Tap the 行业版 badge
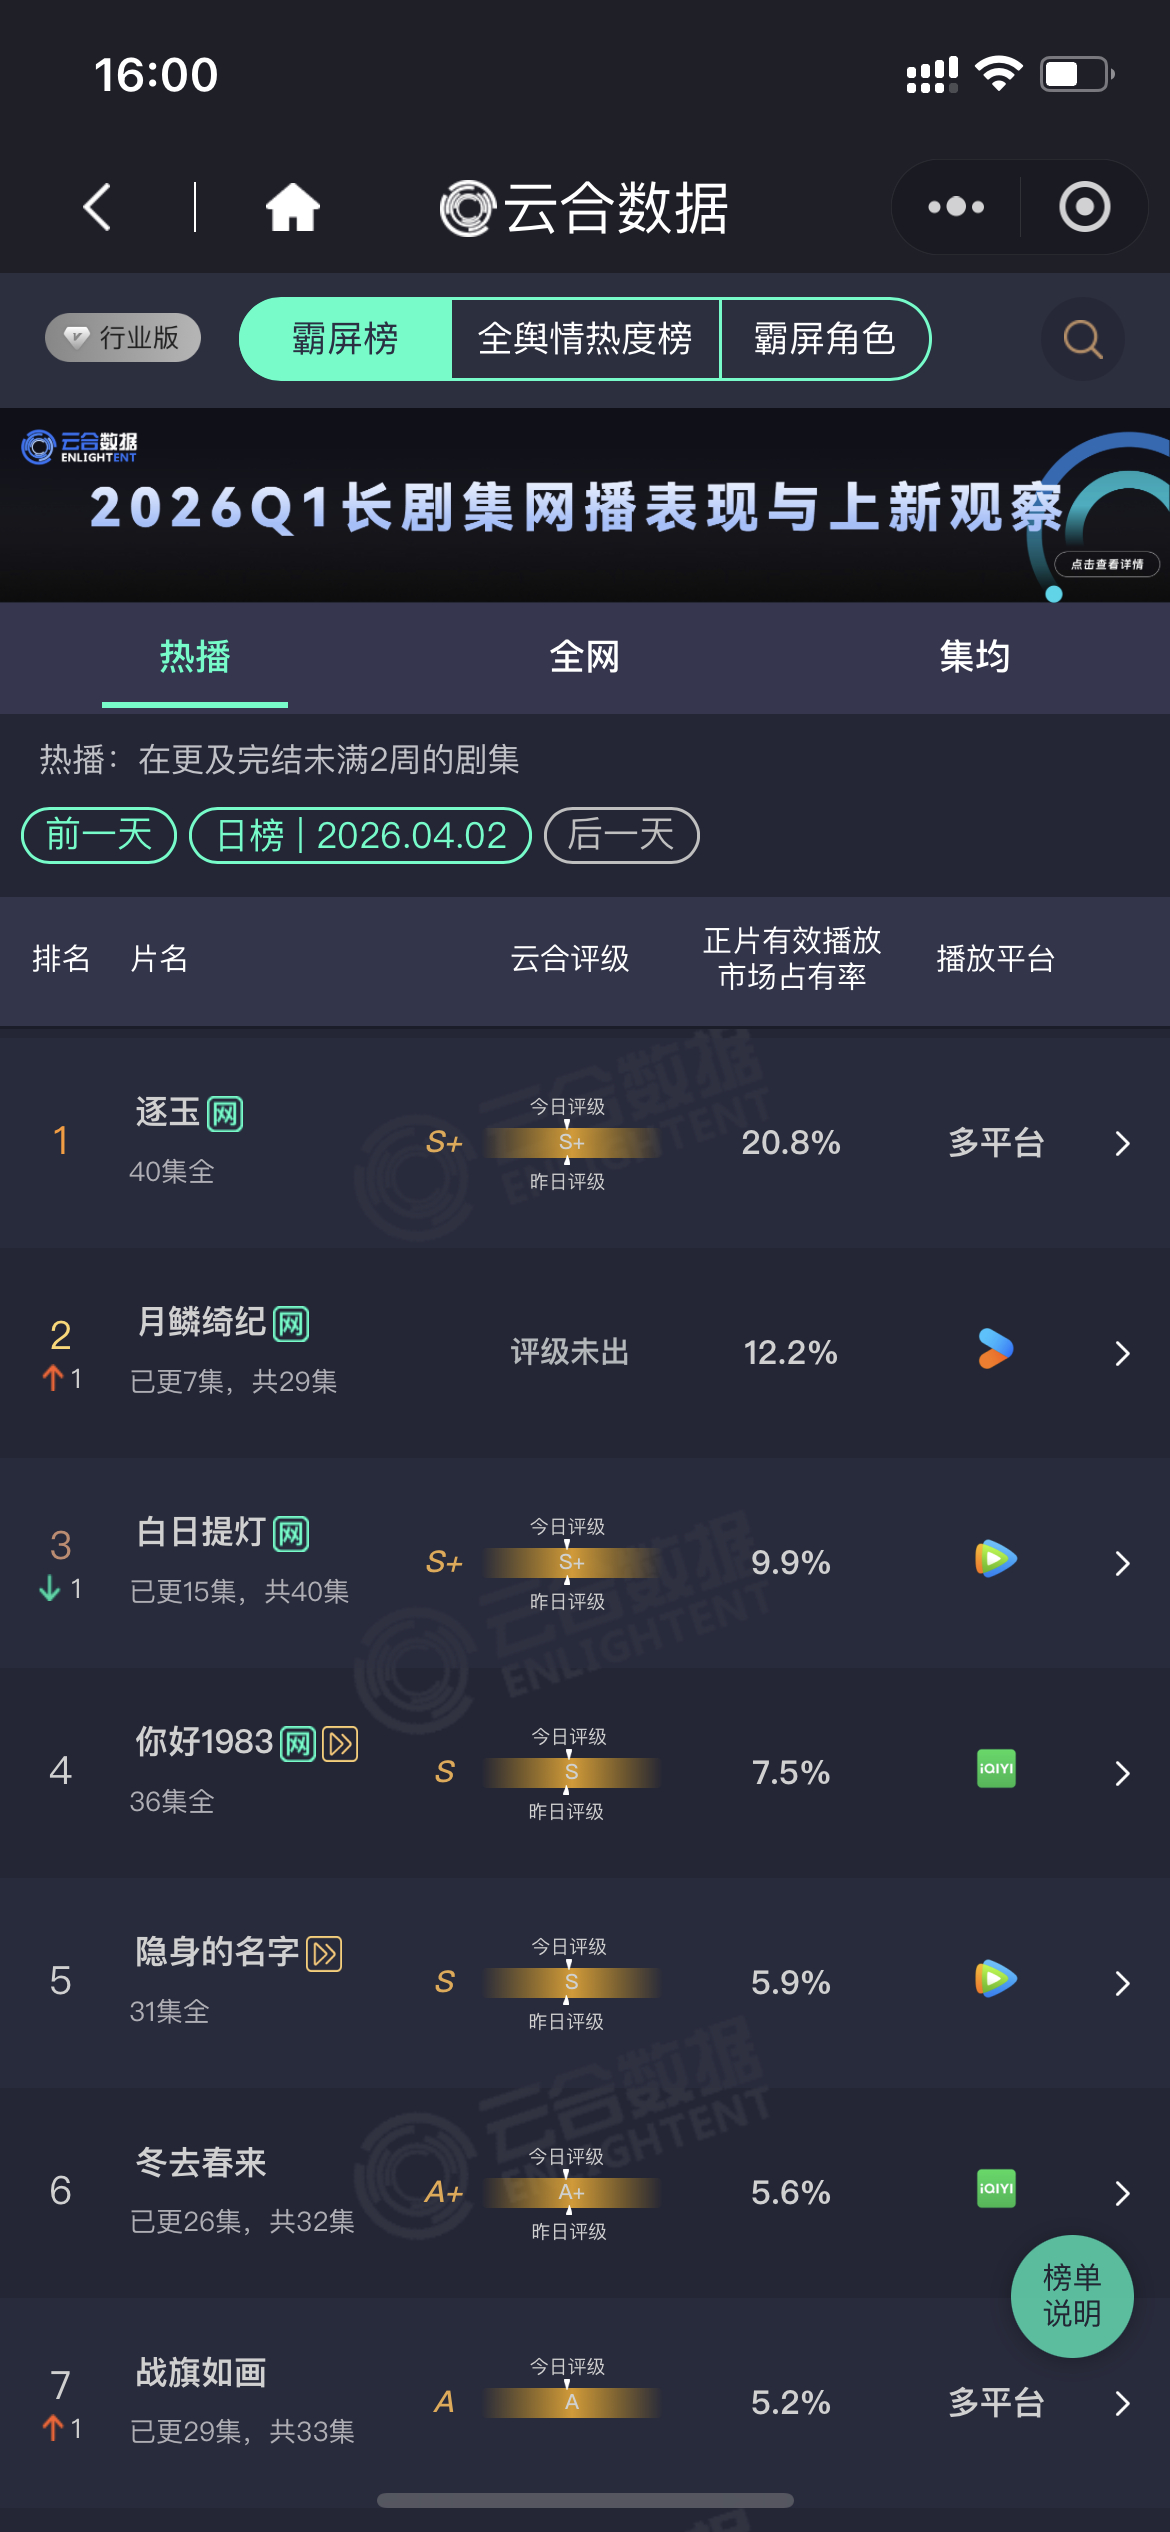The width and height of the screenshot is (1170, 2532). pos(121,339)
